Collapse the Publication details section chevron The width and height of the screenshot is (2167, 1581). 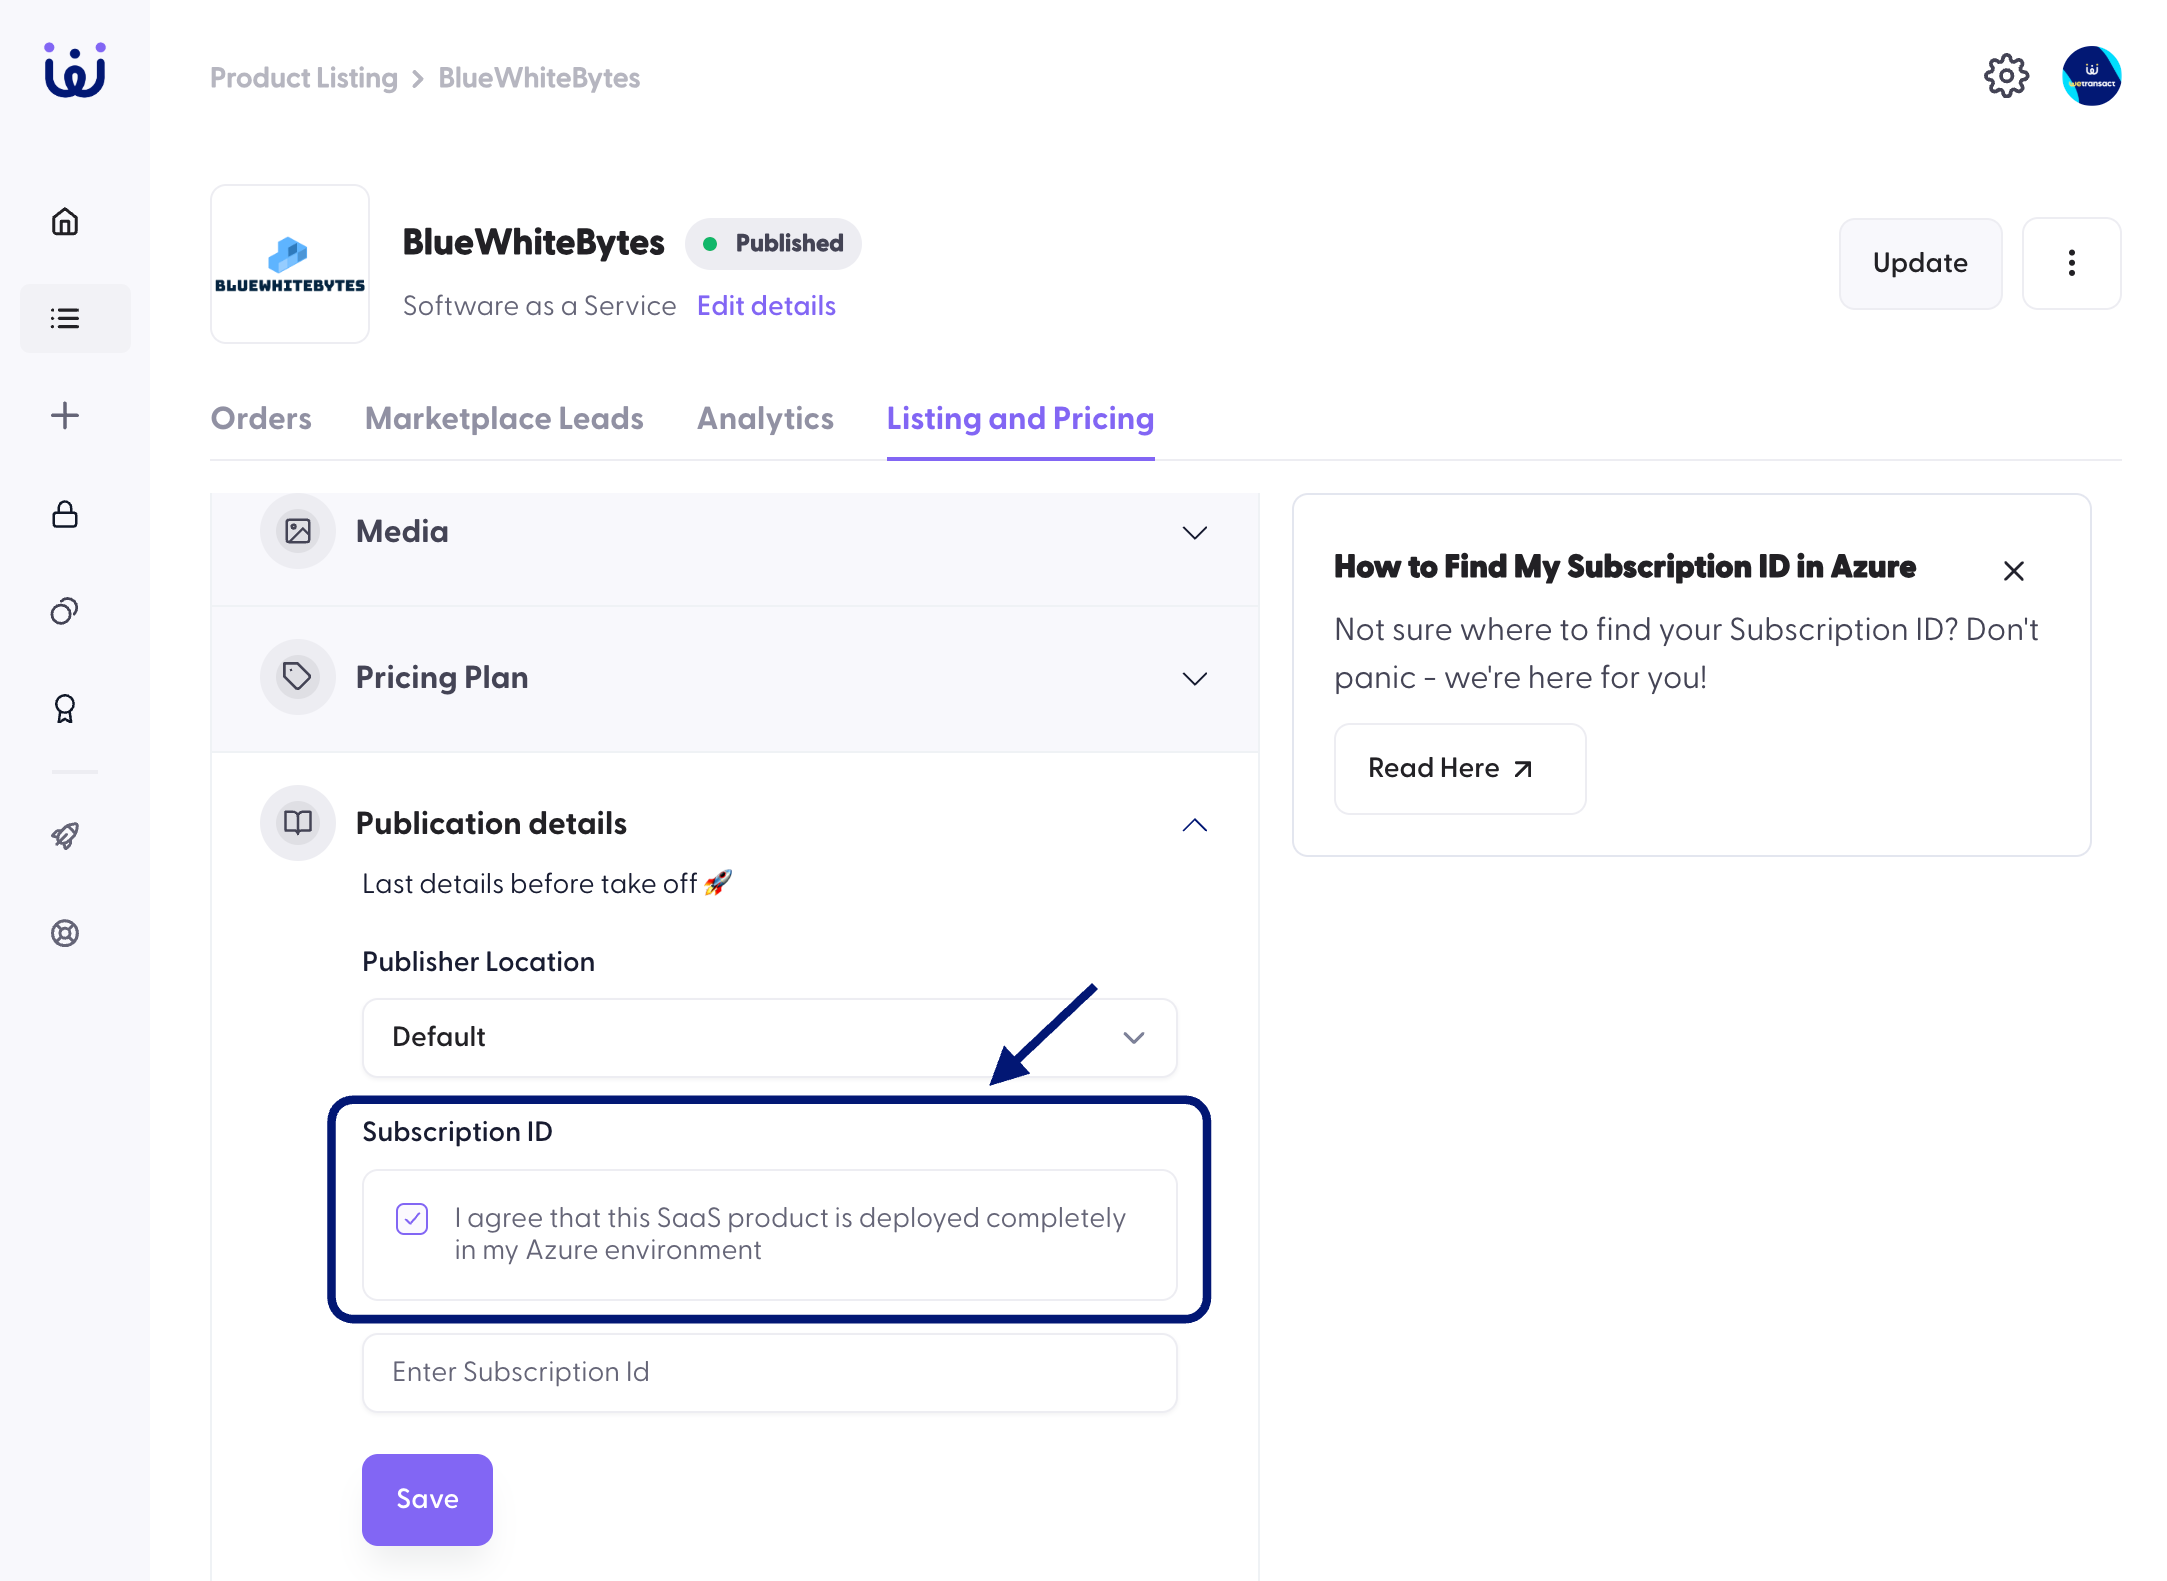1194,824
